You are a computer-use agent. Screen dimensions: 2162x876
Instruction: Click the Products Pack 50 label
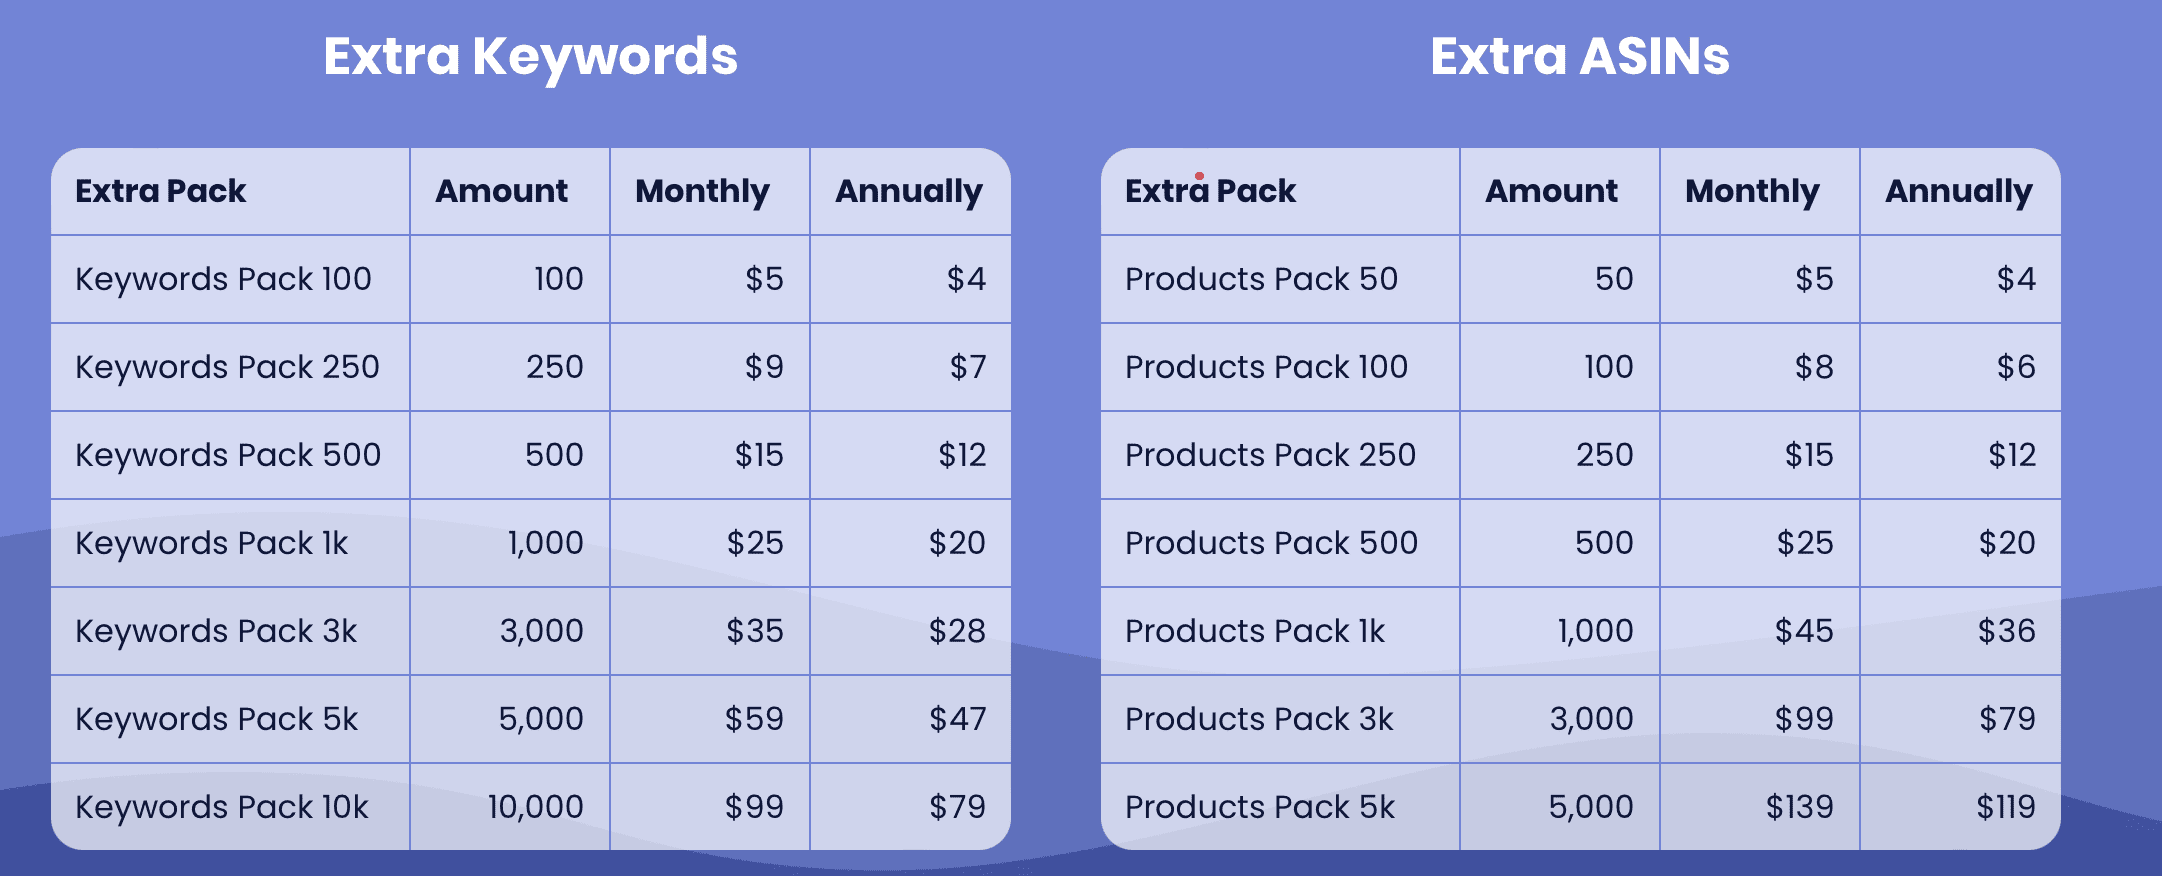1261,279
